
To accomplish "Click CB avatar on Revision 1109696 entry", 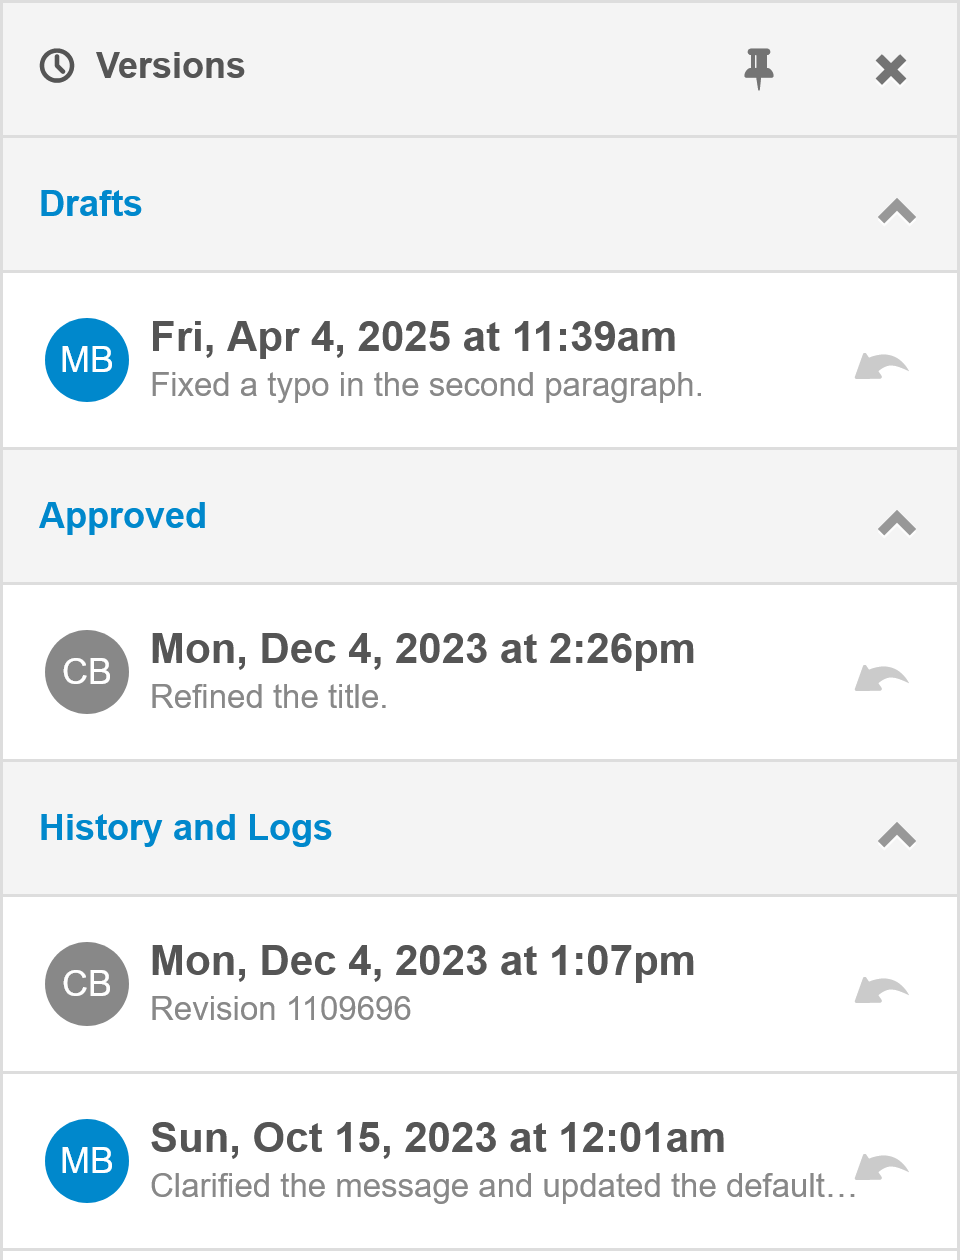I will coord(87,984).
